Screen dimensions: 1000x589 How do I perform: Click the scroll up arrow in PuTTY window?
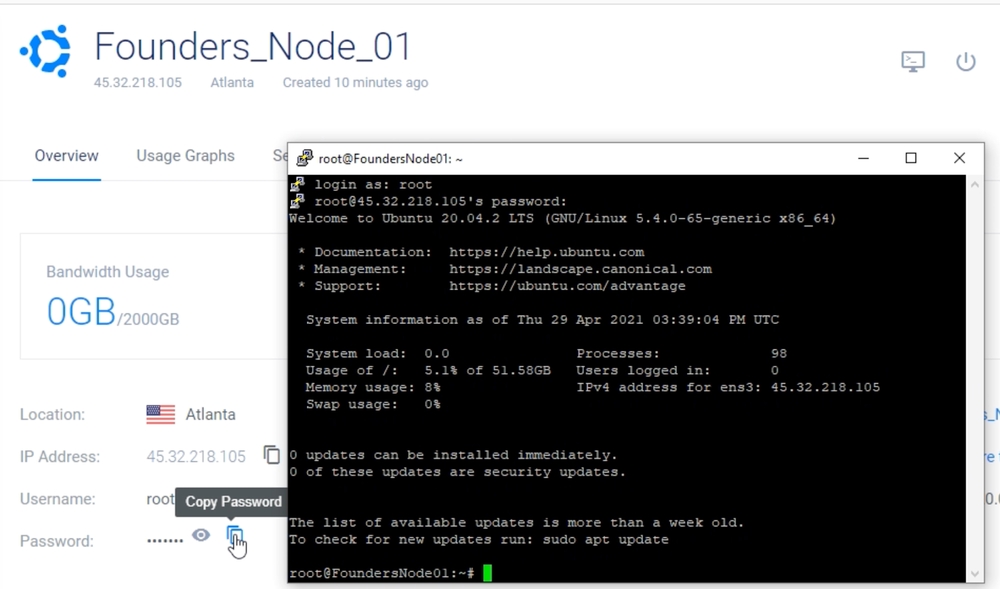974,185
